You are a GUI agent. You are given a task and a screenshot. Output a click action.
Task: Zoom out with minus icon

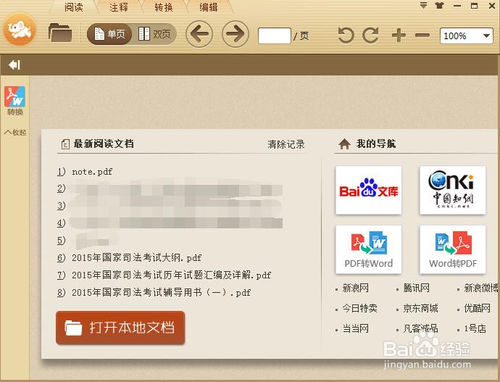coord(422,35)
